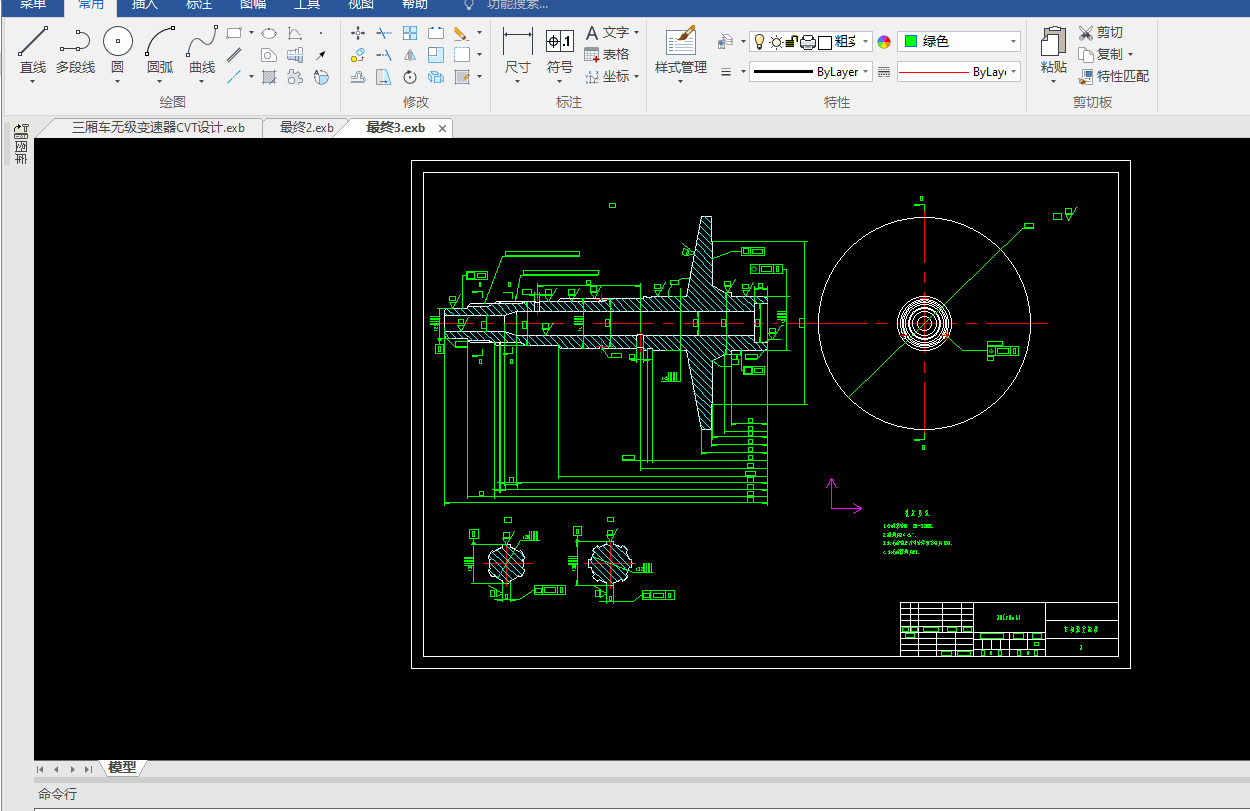Open 样式管理 style manager
Screen dimensions: 1250x811
(x=680, y=48)
